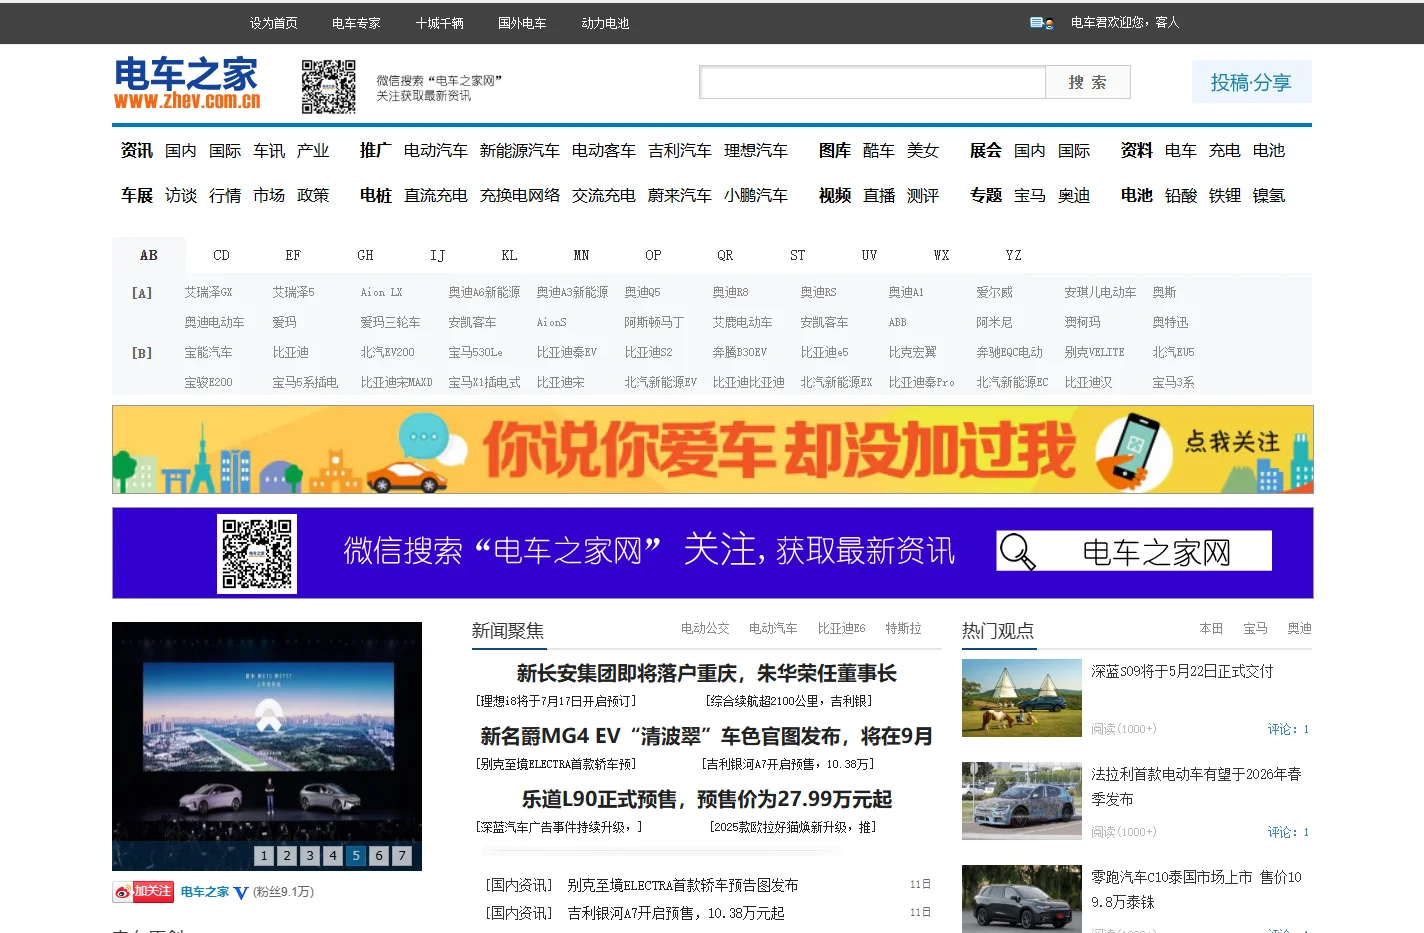
Task: Click 宝骏E200 in the brand list
Action: 208,382
